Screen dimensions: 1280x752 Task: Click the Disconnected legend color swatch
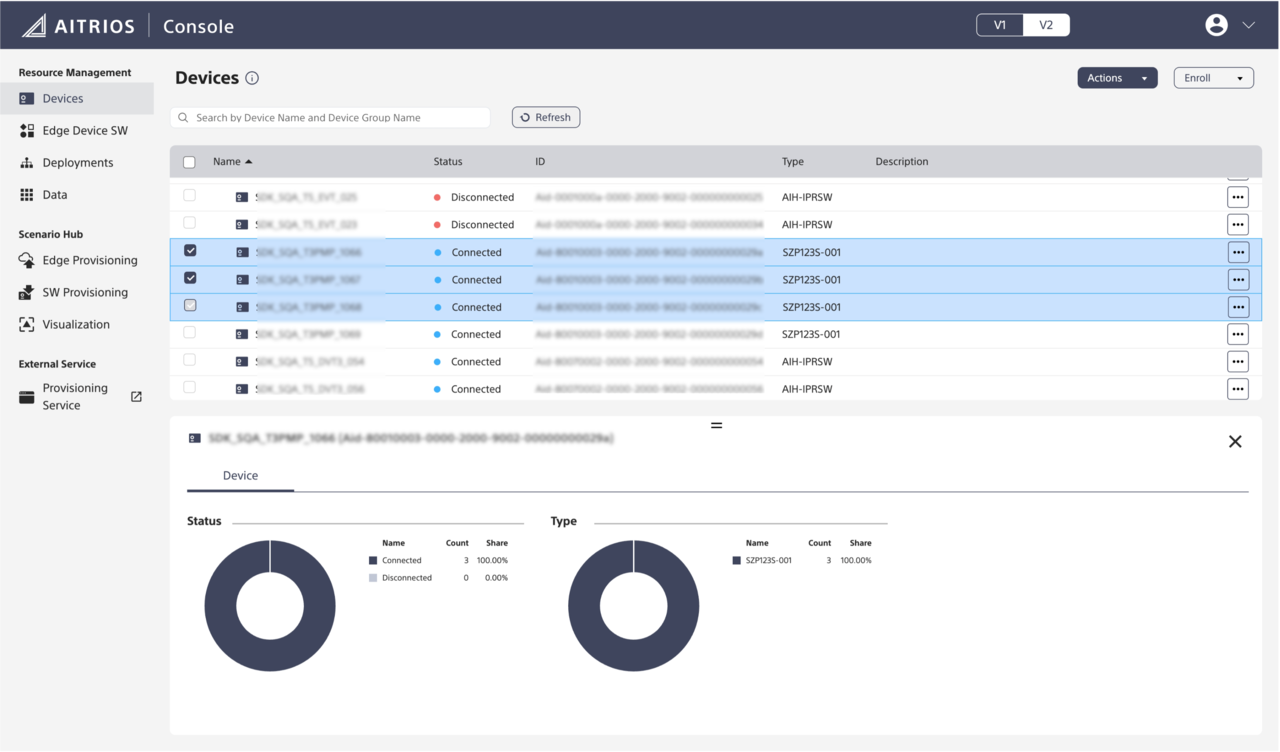point(373,578)
